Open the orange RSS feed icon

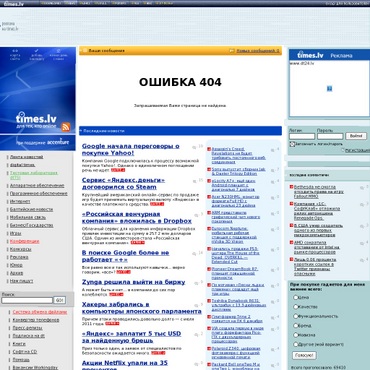click(66, 126)
